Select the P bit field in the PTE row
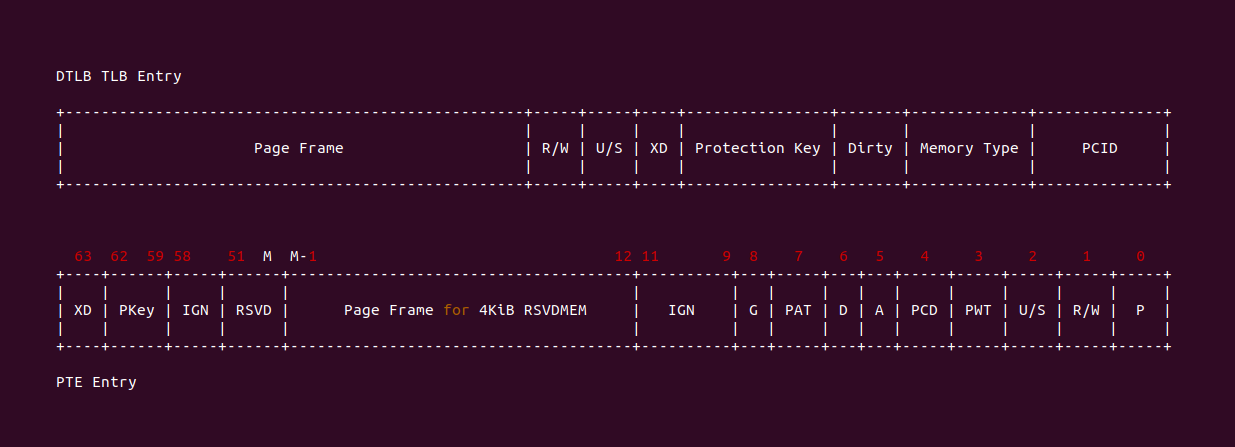This screenshot has height=447, width=1235. 1140,310
